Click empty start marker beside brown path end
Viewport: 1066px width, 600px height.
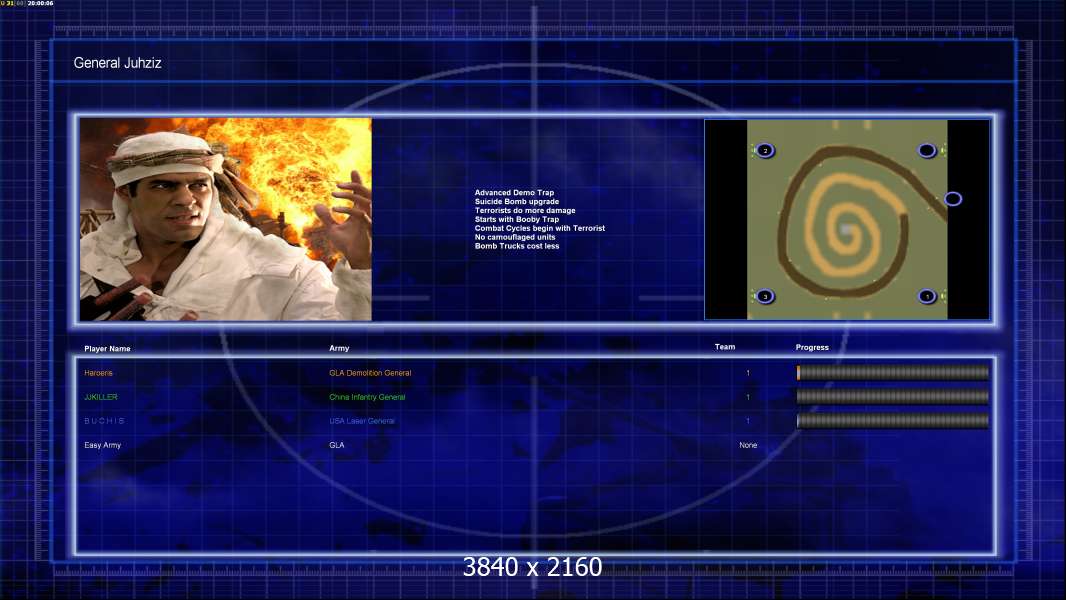953,199
